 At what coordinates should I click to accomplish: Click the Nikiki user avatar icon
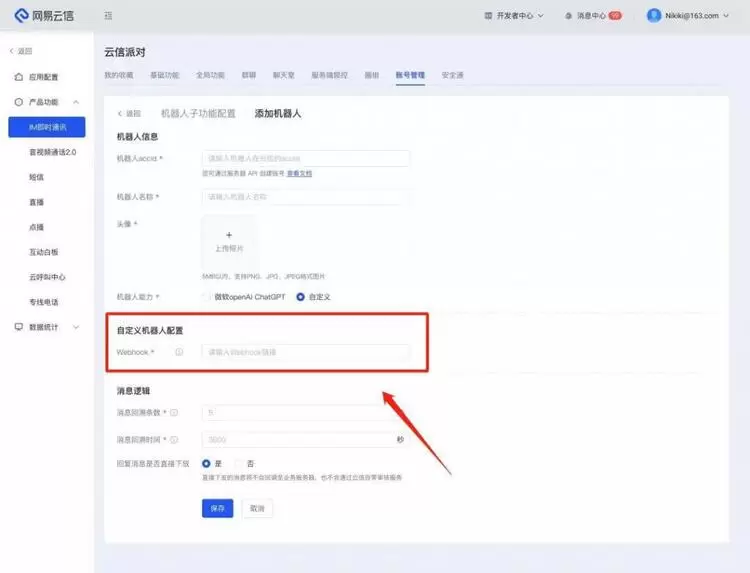[654, 16]
